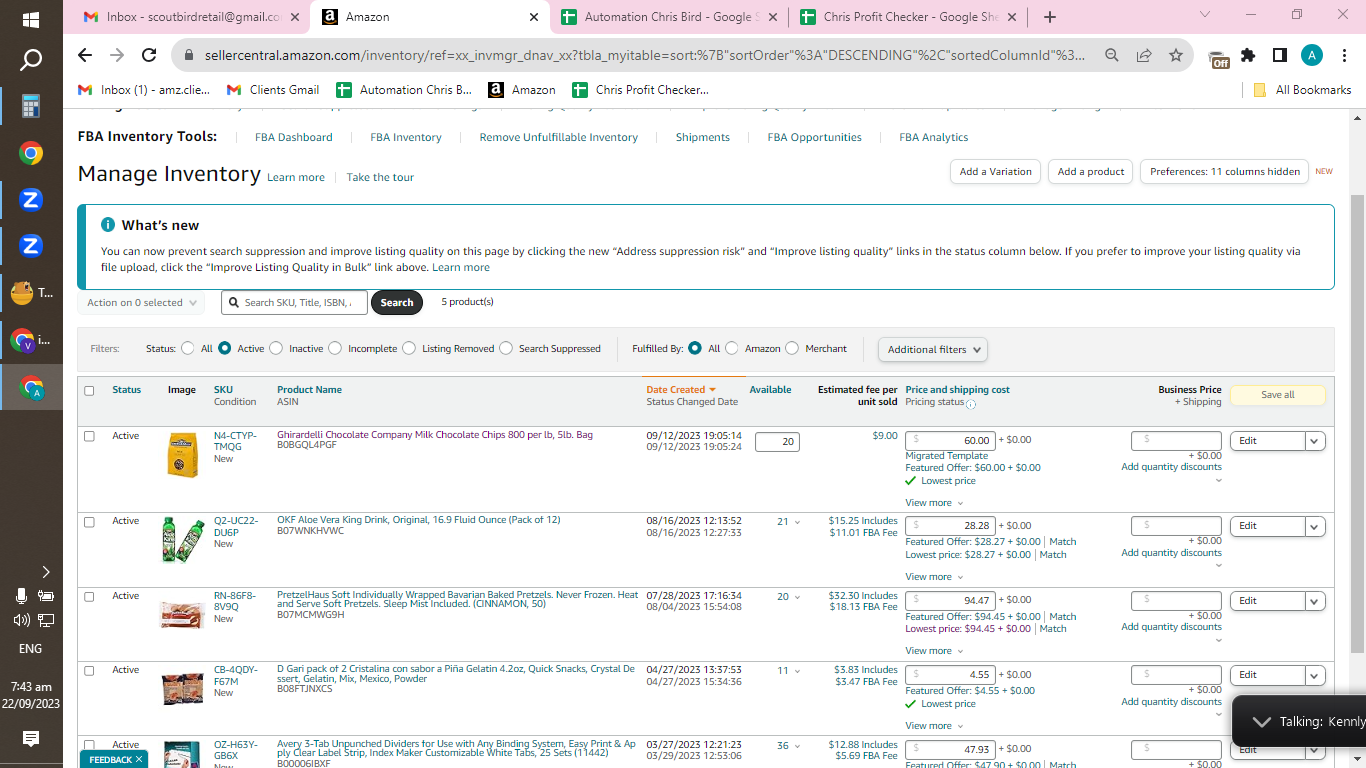Screen dimensions: 1366x768
Task: Open the Amazon bookmark
Action: click(x=522, y=90)
